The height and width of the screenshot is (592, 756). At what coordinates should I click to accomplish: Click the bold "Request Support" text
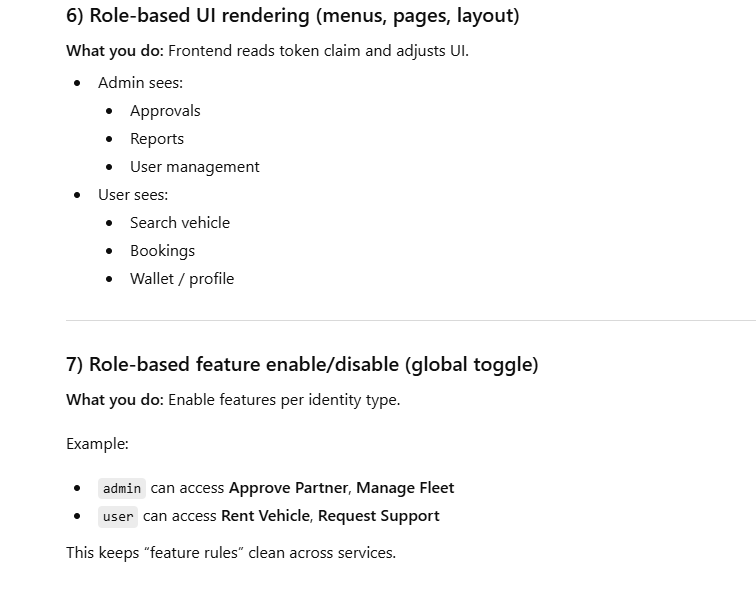[x=378, y=516]
